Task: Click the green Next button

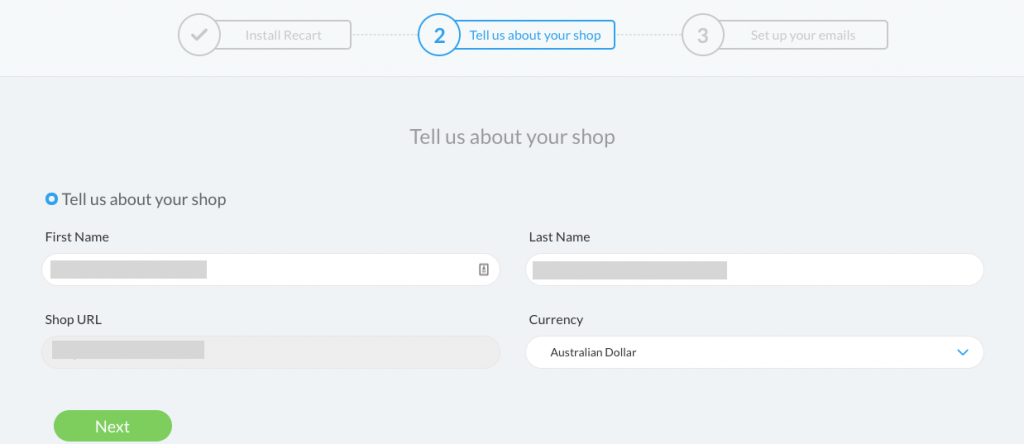Action: 113,426
